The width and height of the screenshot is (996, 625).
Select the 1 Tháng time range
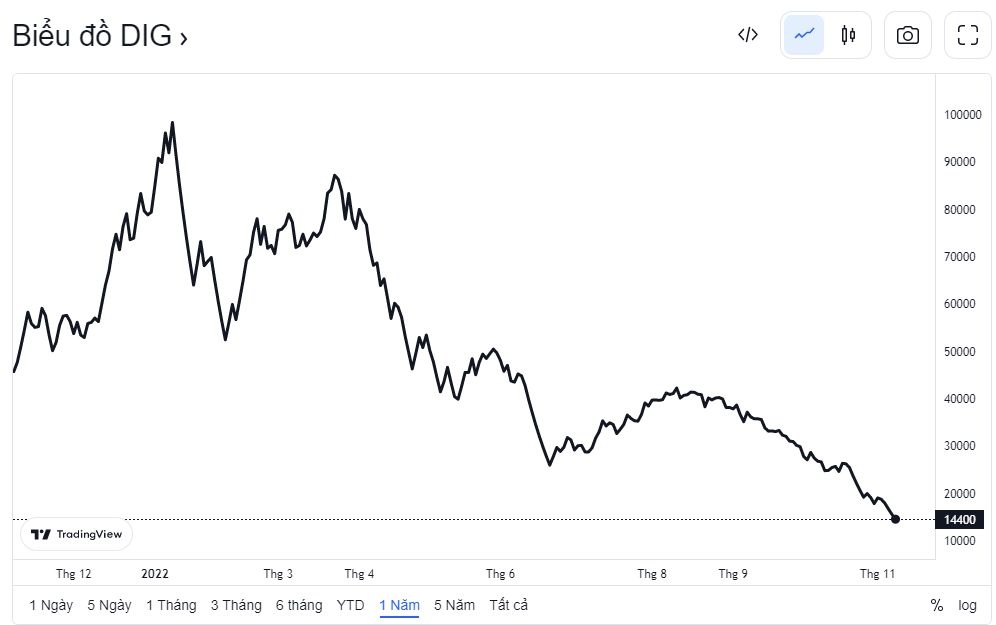171,605
